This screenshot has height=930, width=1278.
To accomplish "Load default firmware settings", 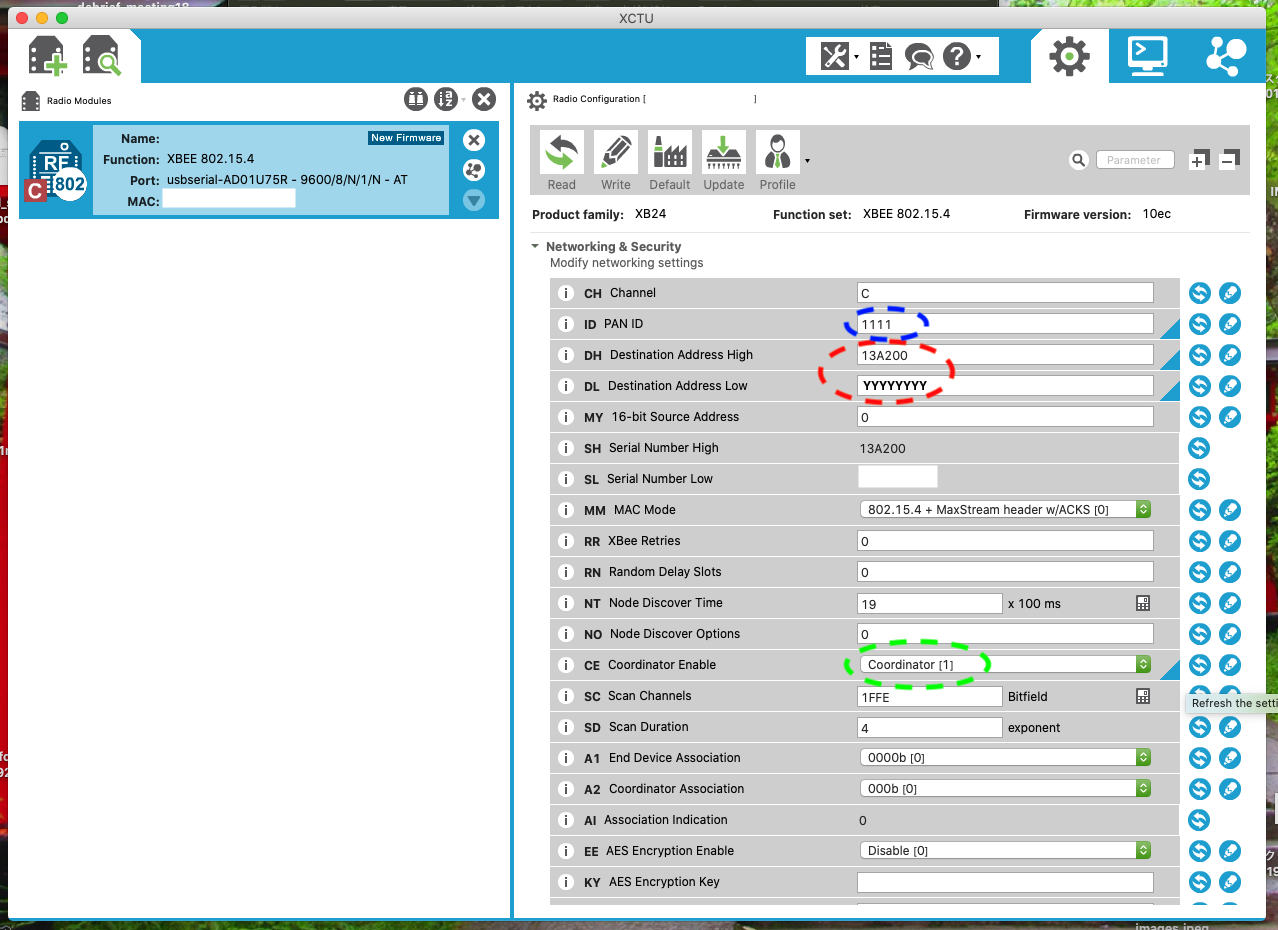I will pos(670,161).
